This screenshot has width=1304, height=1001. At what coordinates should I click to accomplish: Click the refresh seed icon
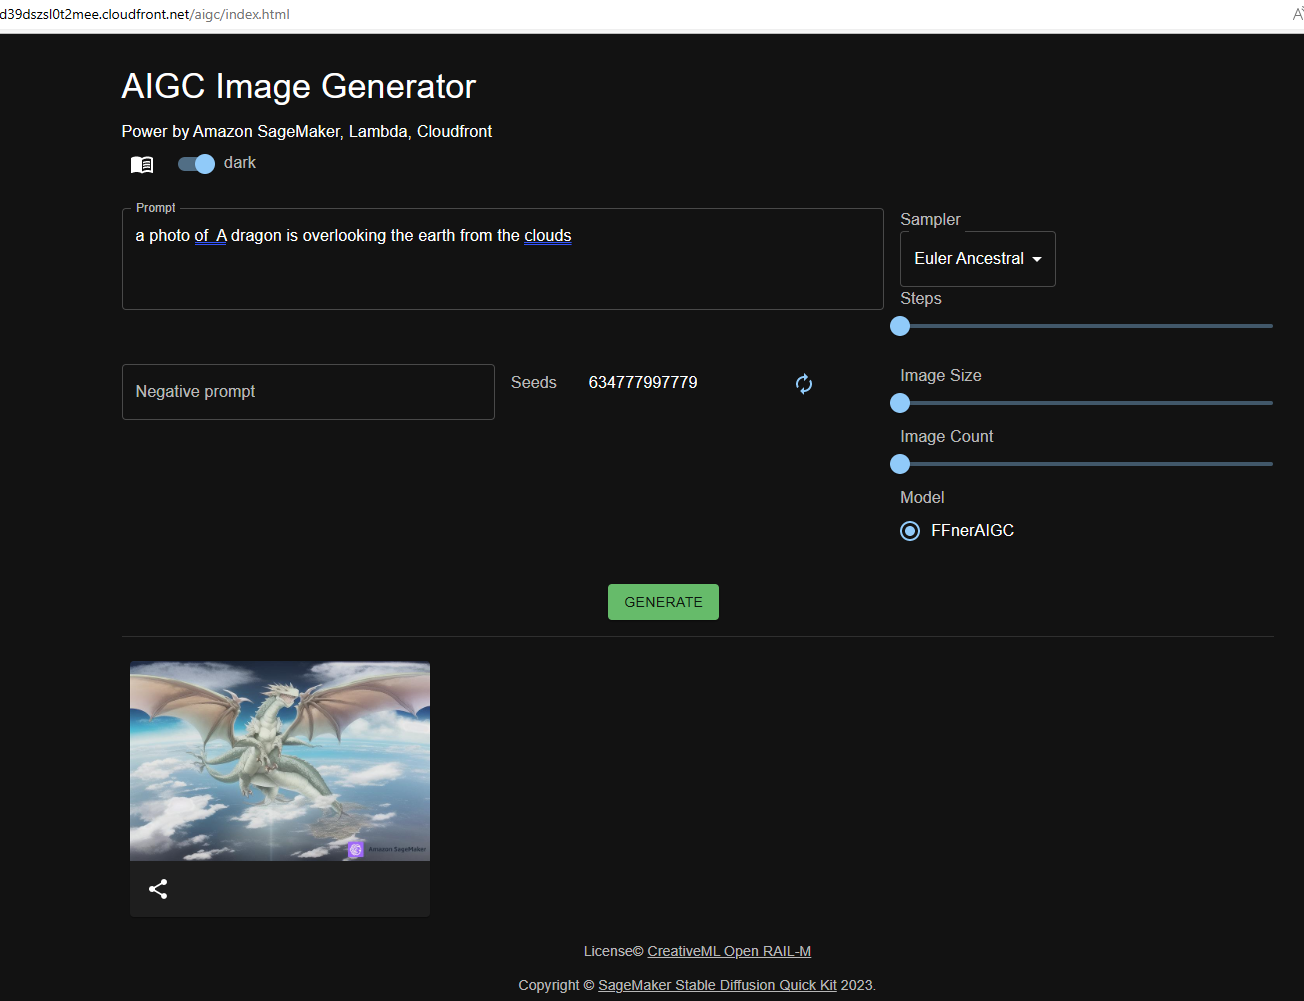804,384
